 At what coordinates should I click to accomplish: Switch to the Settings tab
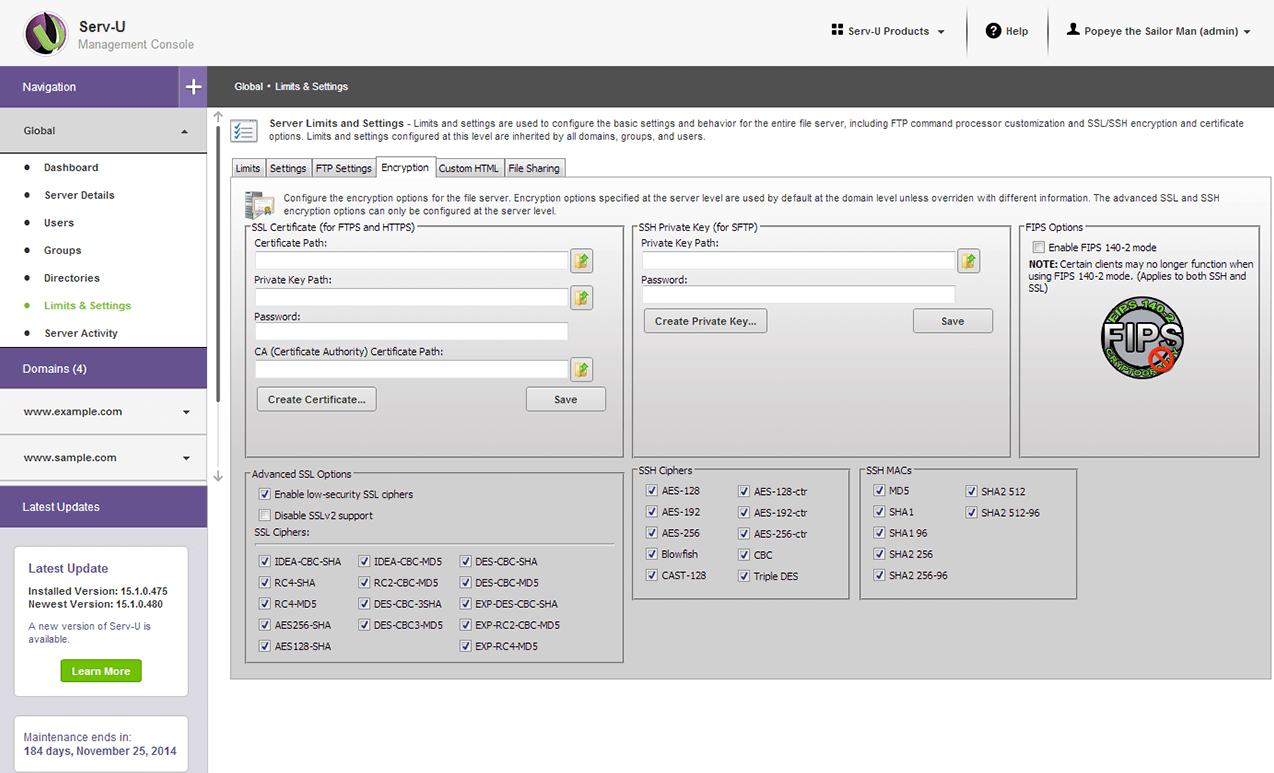(x=288, y=168)
